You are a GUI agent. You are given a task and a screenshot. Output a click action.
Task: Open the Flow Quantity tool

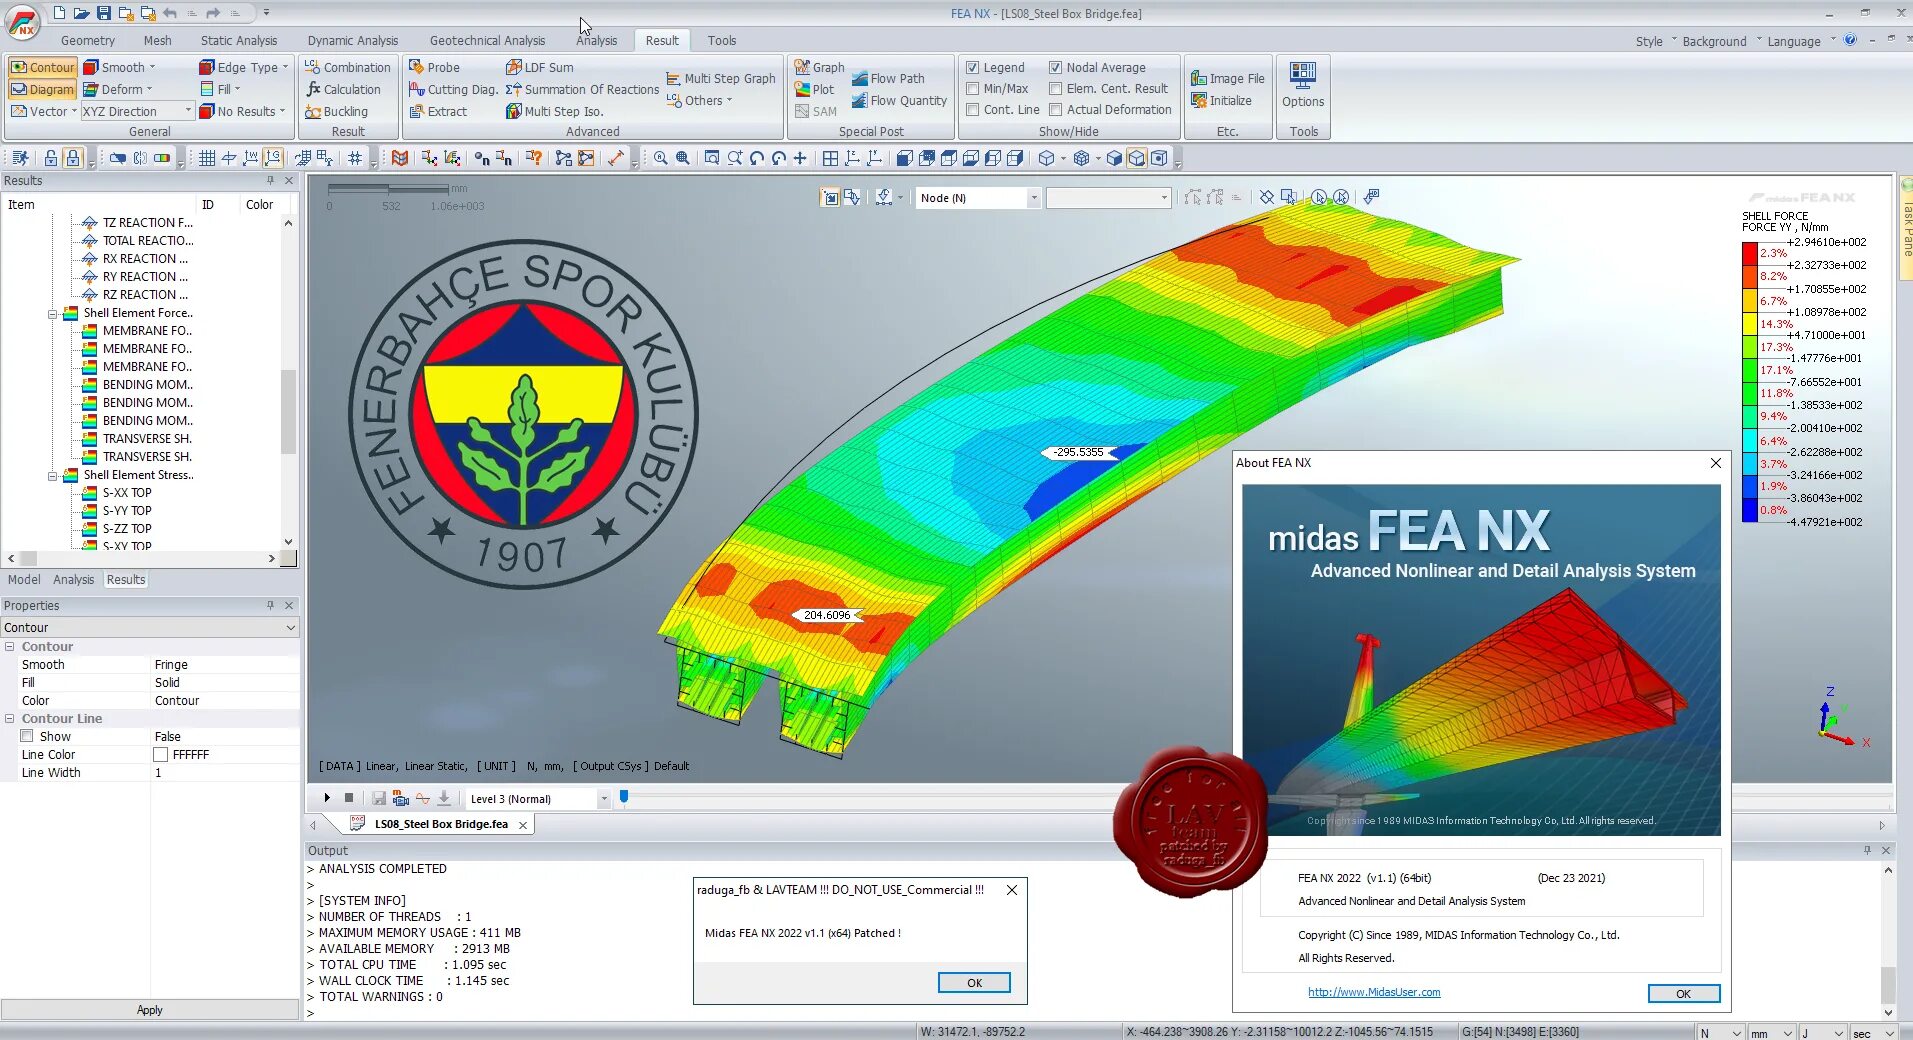pyautogui.click(x=899, y=100)
